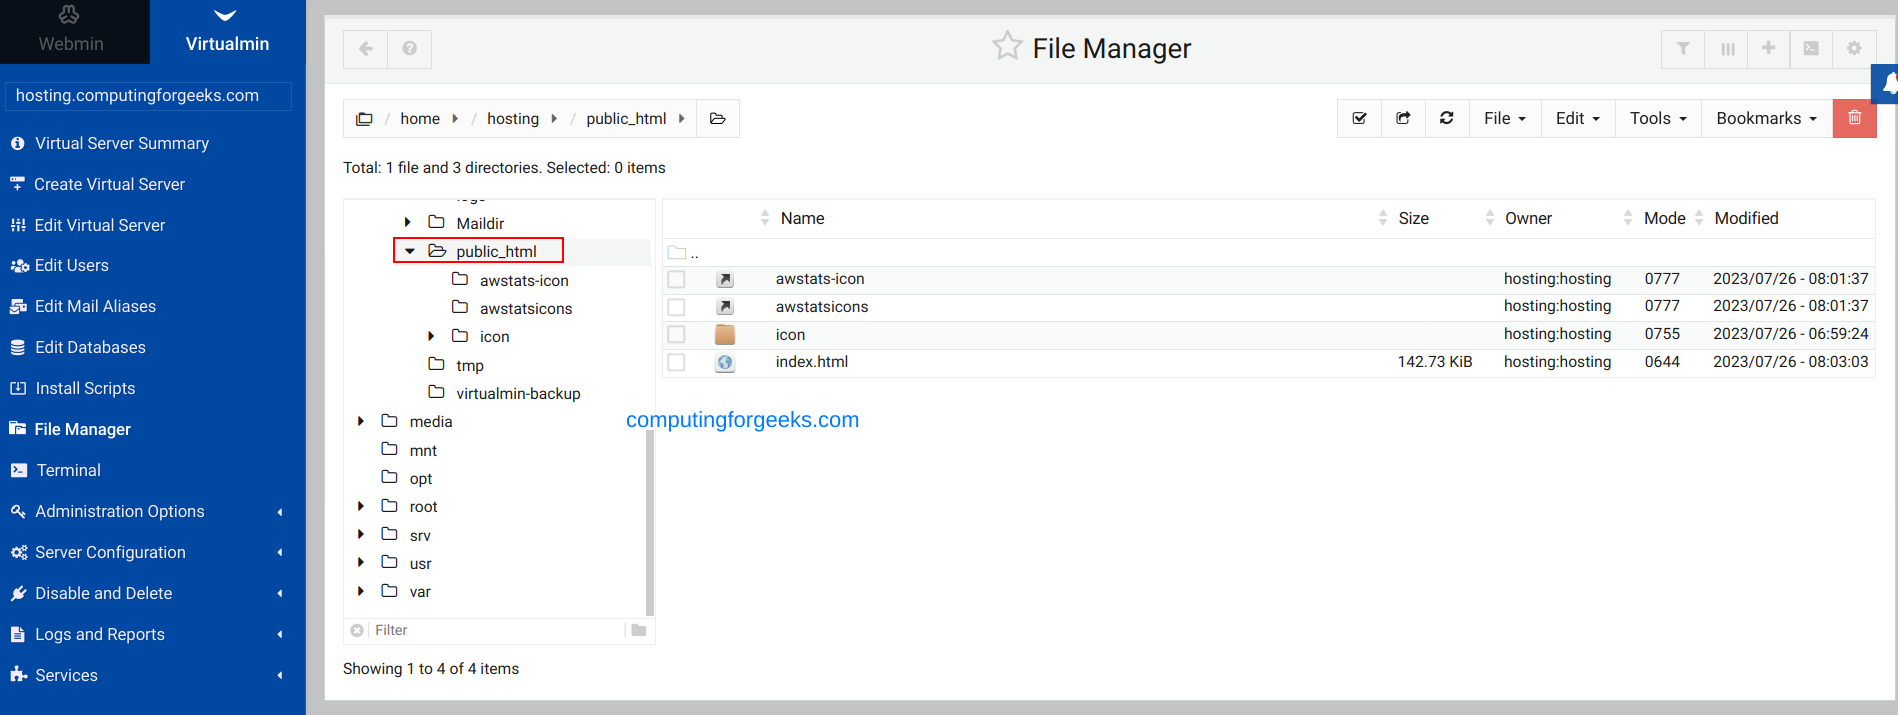Click the filter funnel icon
Image resolution: width=1898 pixels, height=715 pixels.
click(x=1683, y=48)
